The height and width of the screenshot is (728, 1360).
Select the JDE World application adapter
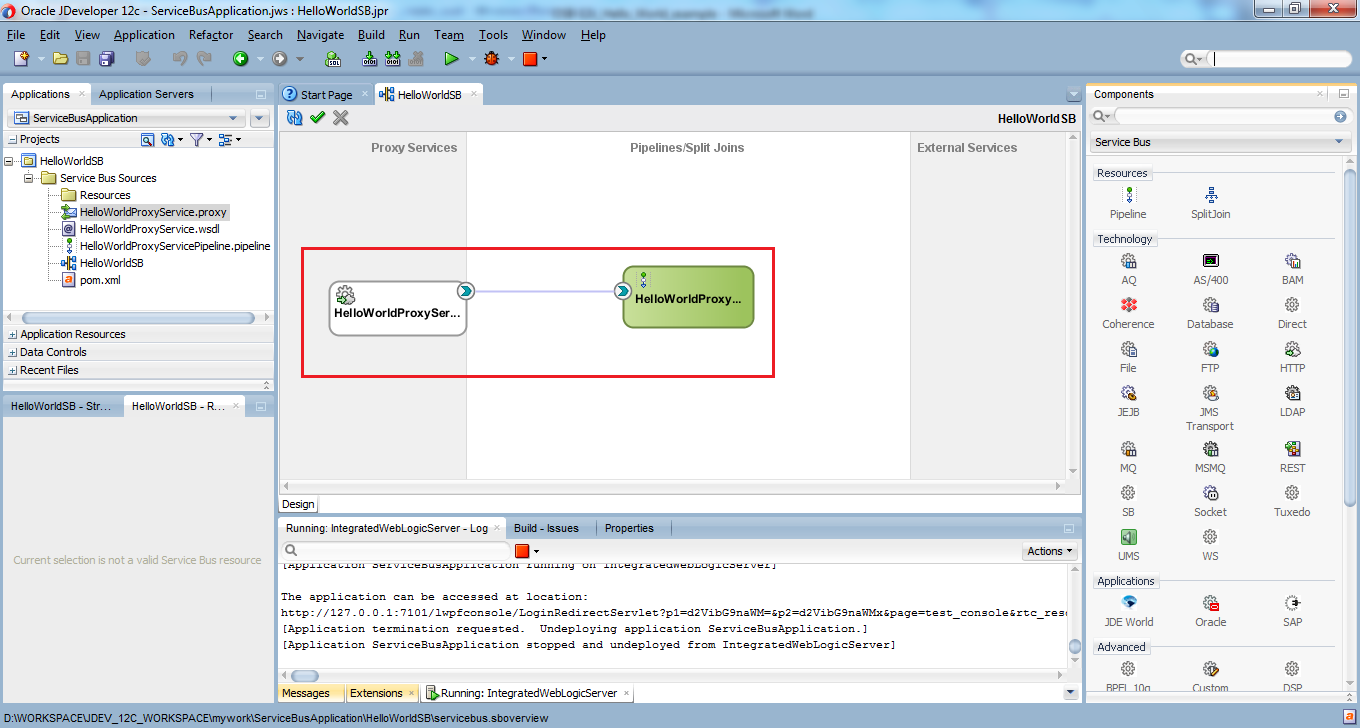[x=1128, y=603]
